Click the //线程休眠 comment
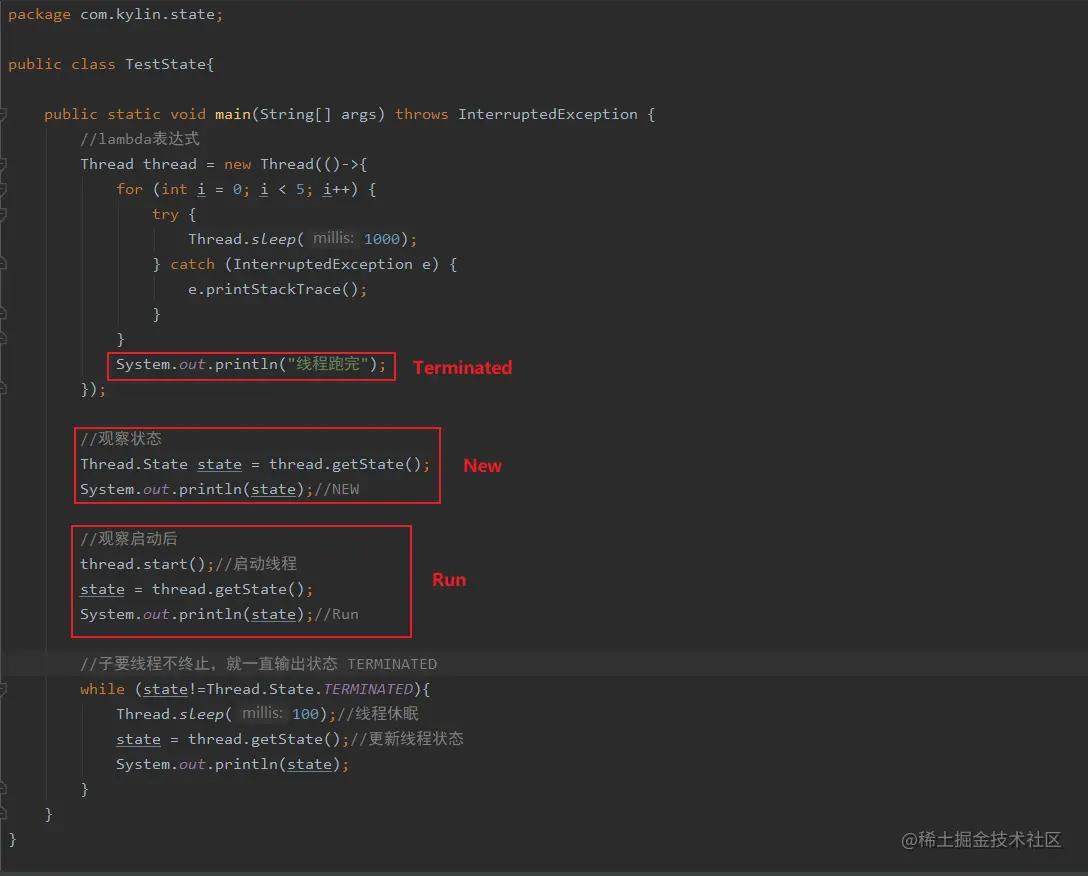This screenshot has height=876, width=1088. tap(378, 714)
